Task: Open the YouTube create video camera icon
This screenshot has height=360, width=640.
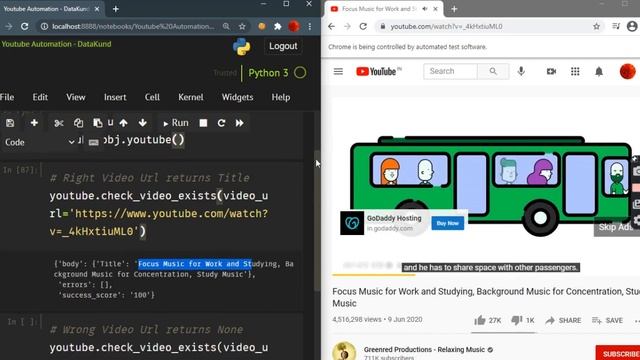Action: click(x=551, y=72)
